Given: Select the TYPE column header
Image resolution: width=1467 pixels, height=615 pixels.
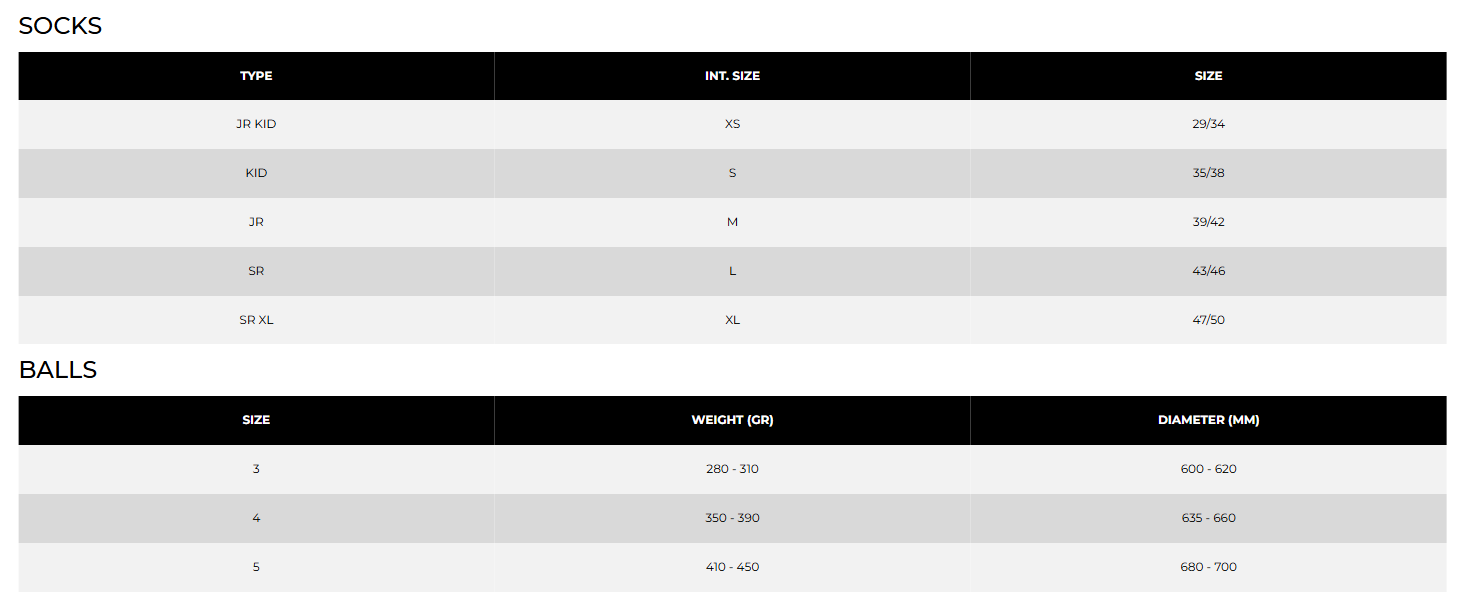Looking at the screenshot, I should point(256,76).
